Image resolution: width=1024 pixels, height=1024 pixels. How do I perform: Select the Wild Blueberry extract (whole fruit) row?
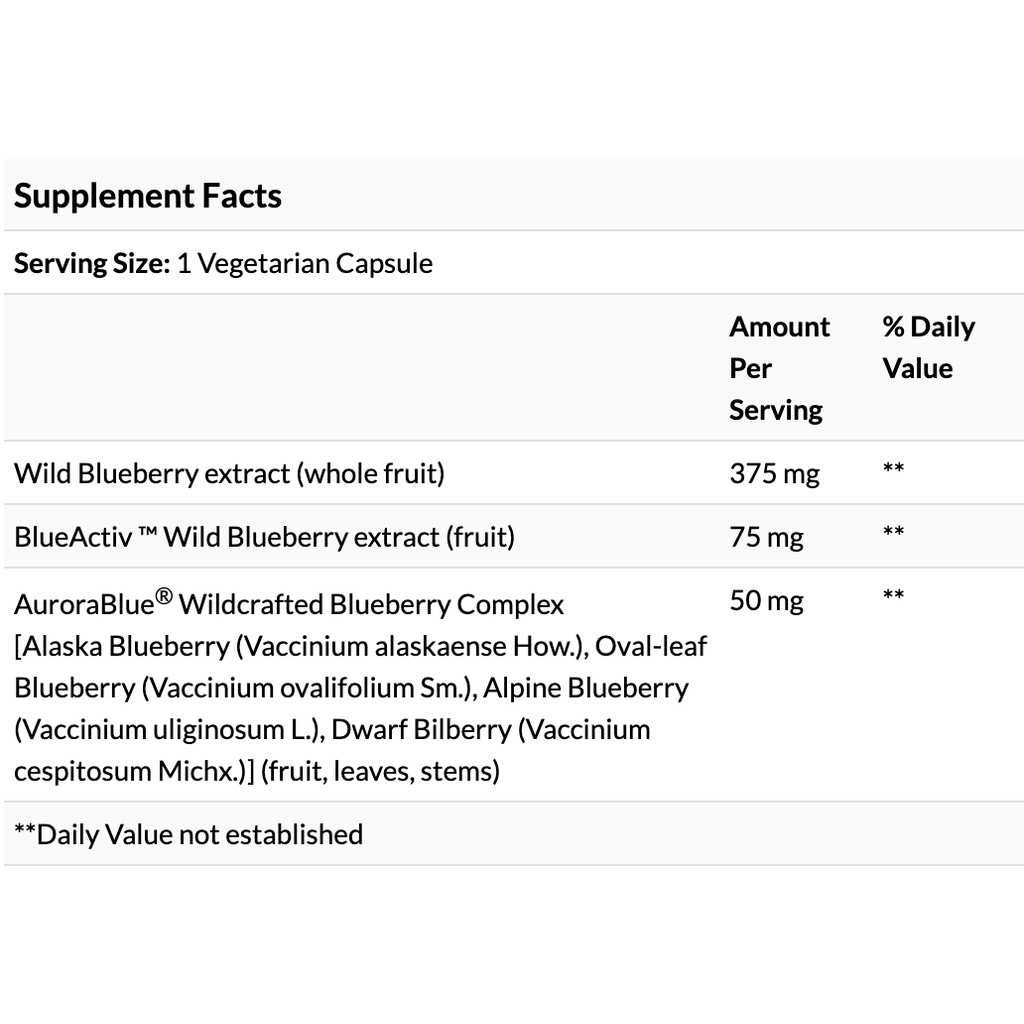click(512, 473)
